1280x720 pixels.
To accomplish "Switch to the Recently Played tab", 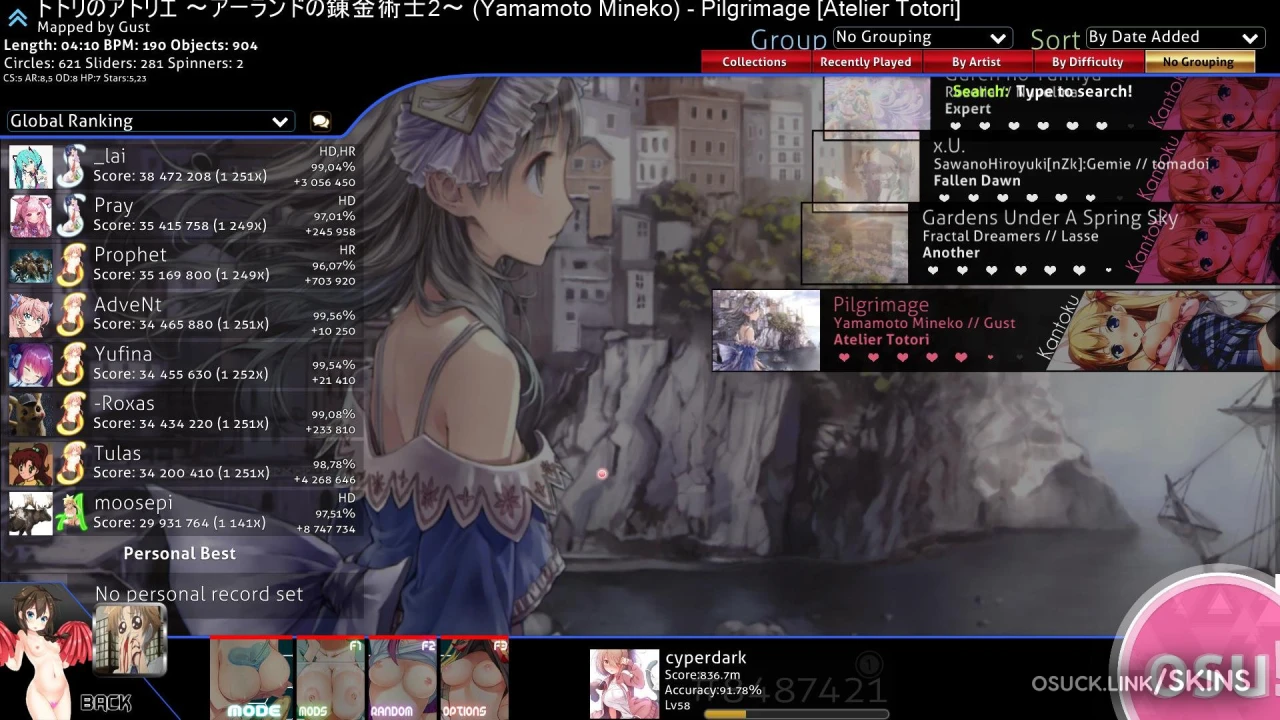I will point(865,62).
